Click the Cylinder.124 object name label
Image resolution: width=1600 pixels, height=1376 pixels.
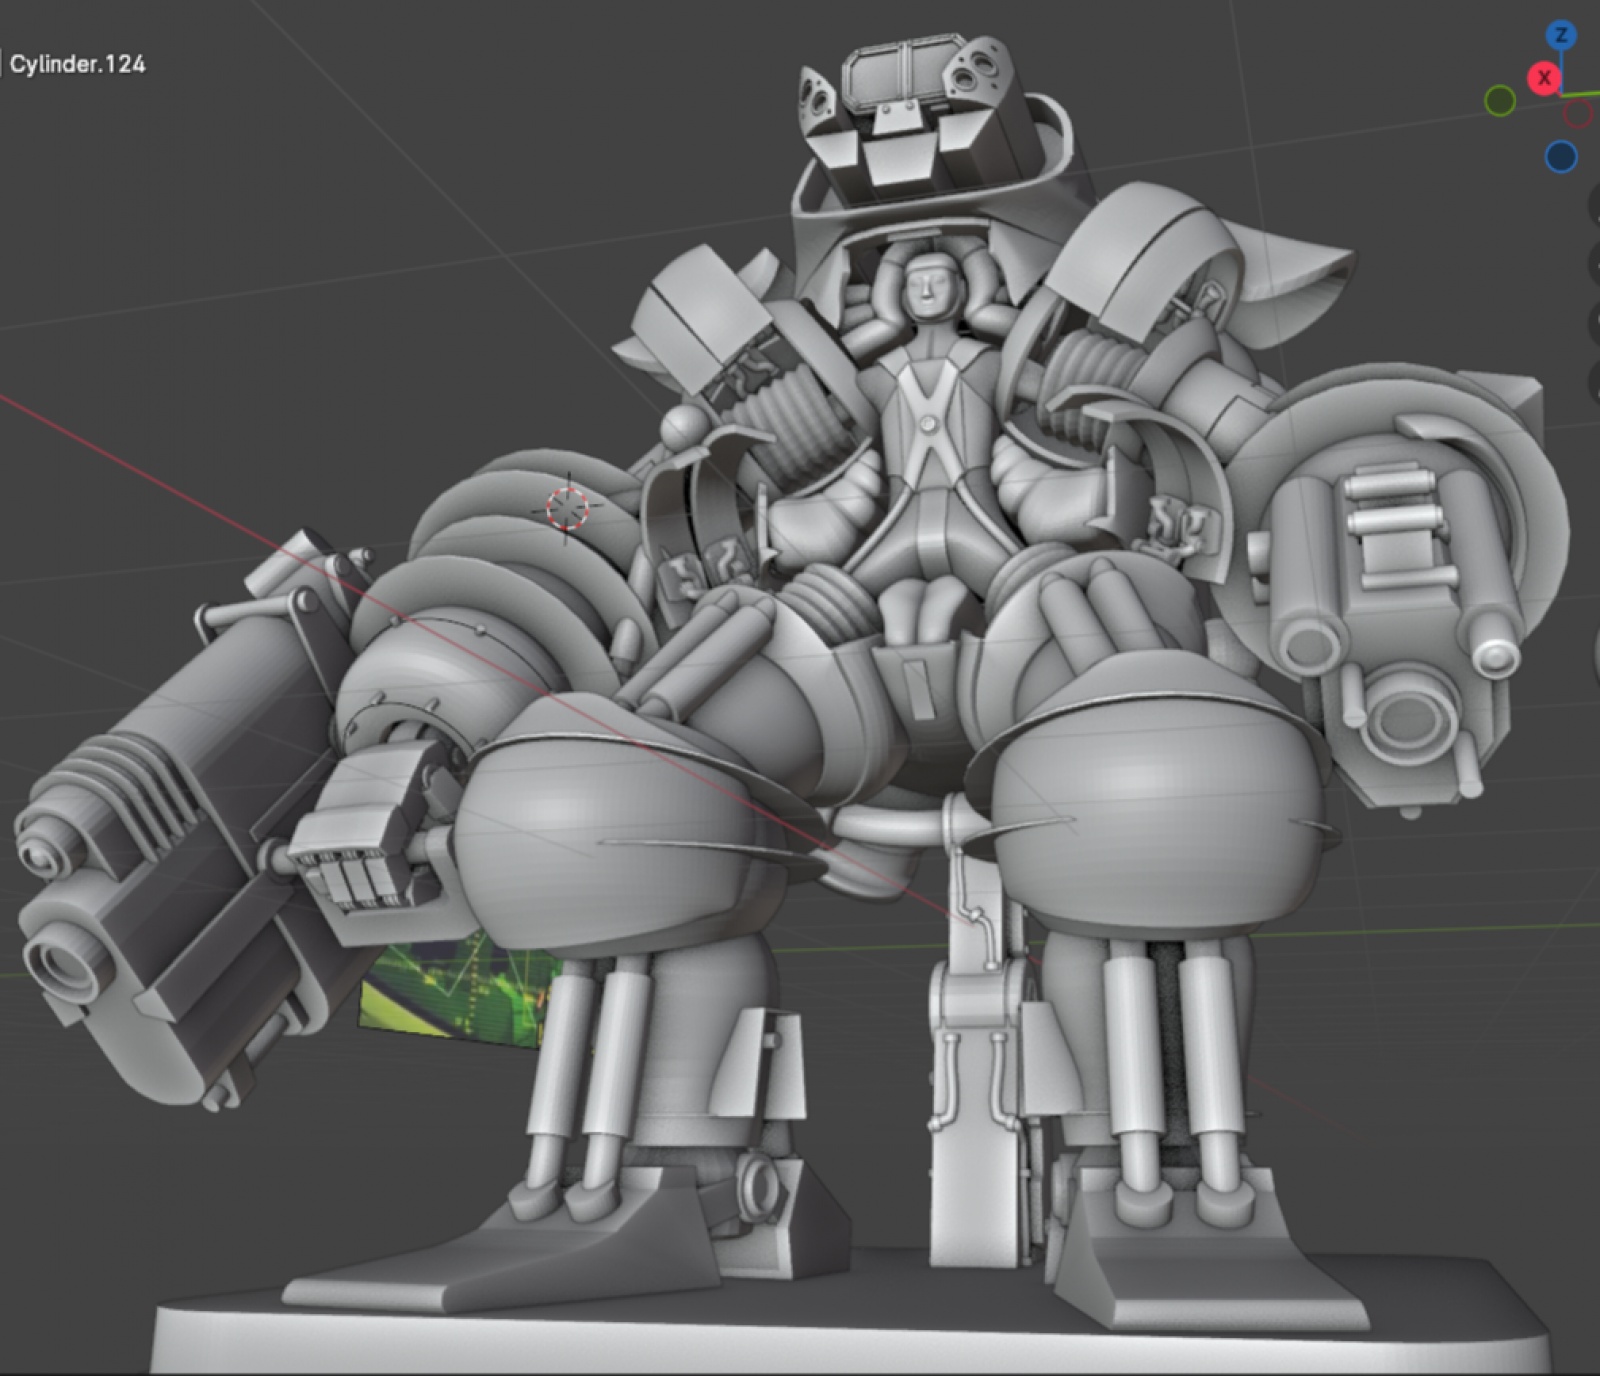tap(78, 65)
